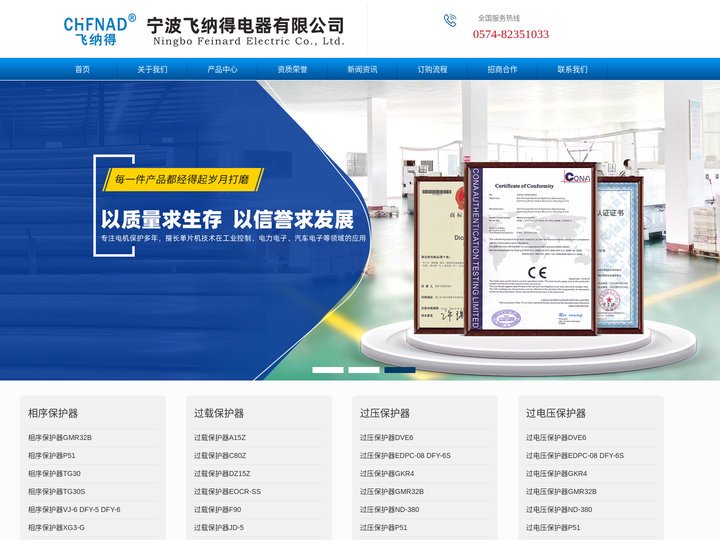
Task: Open product 相序保护器P51
Action: click(51, 456)
